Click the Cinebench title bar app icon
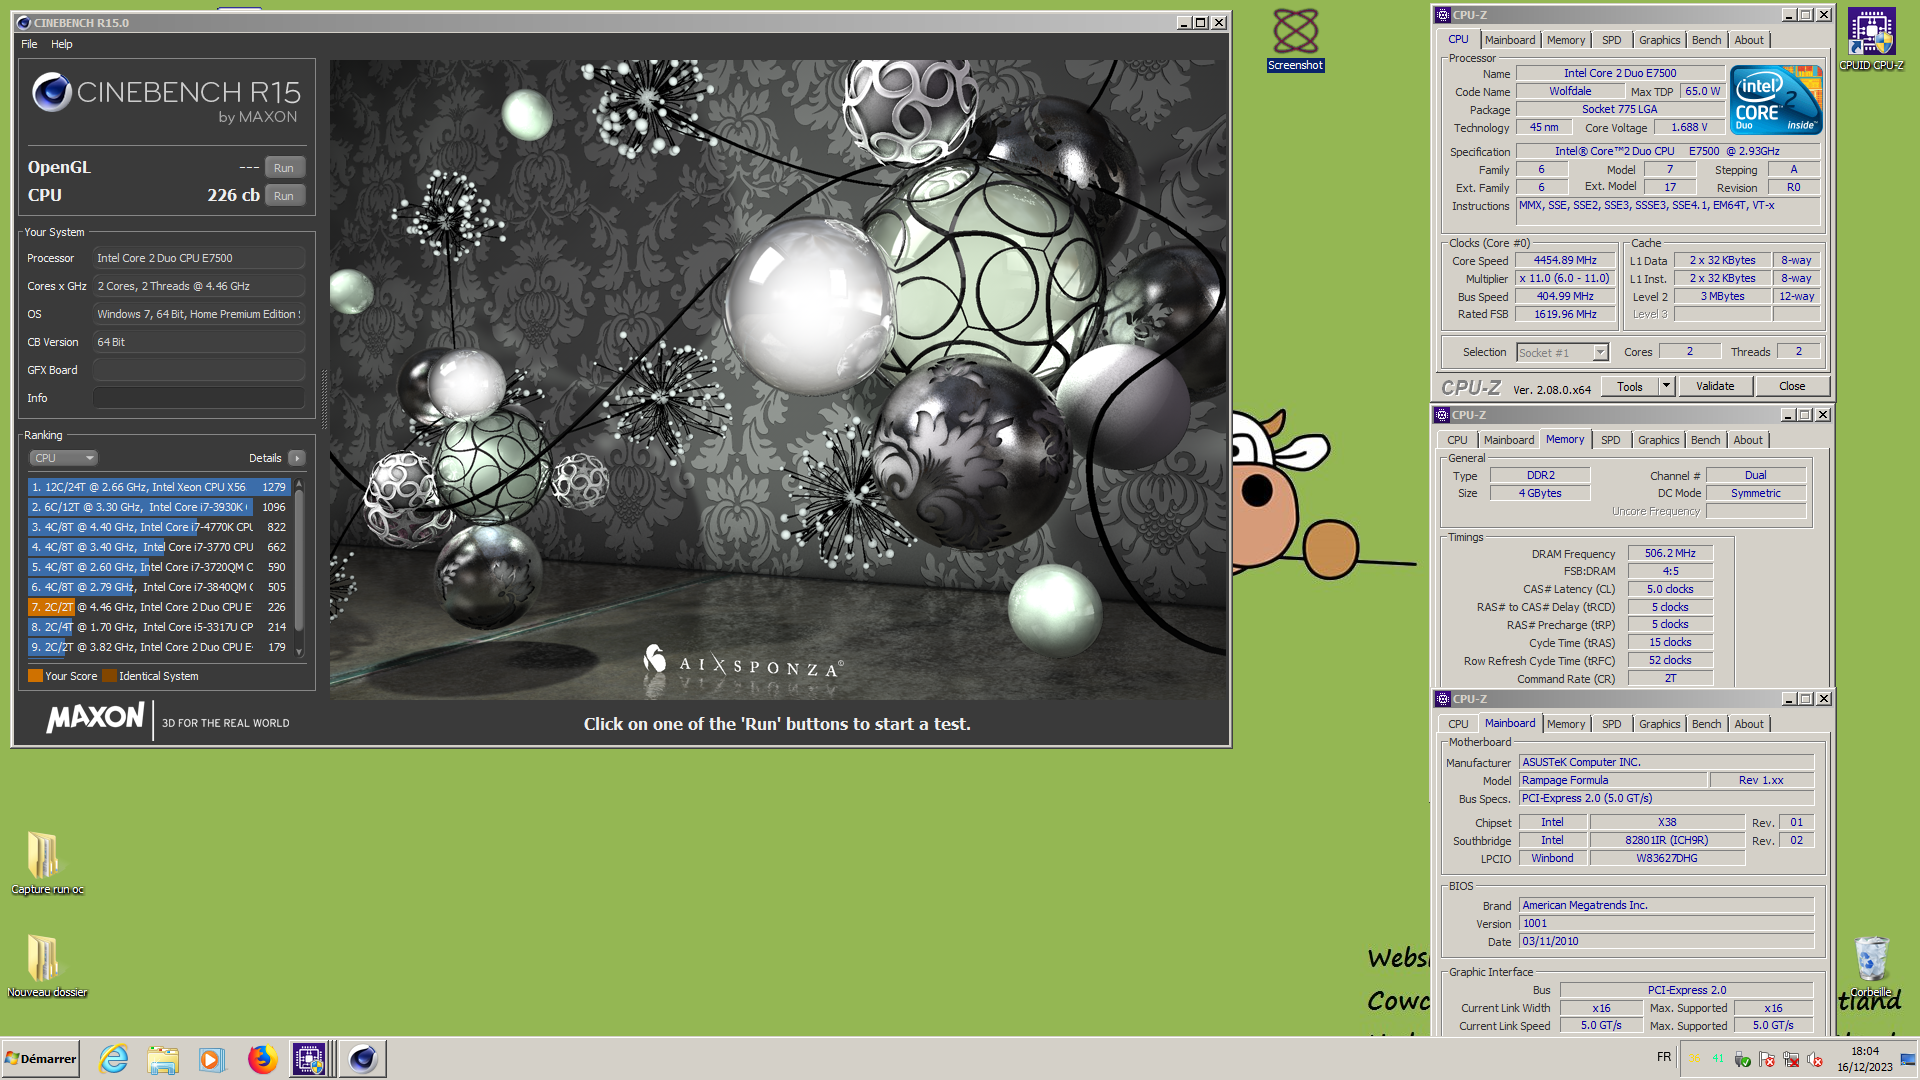This screenshot has width=1920, height=1080. point(24,22)
